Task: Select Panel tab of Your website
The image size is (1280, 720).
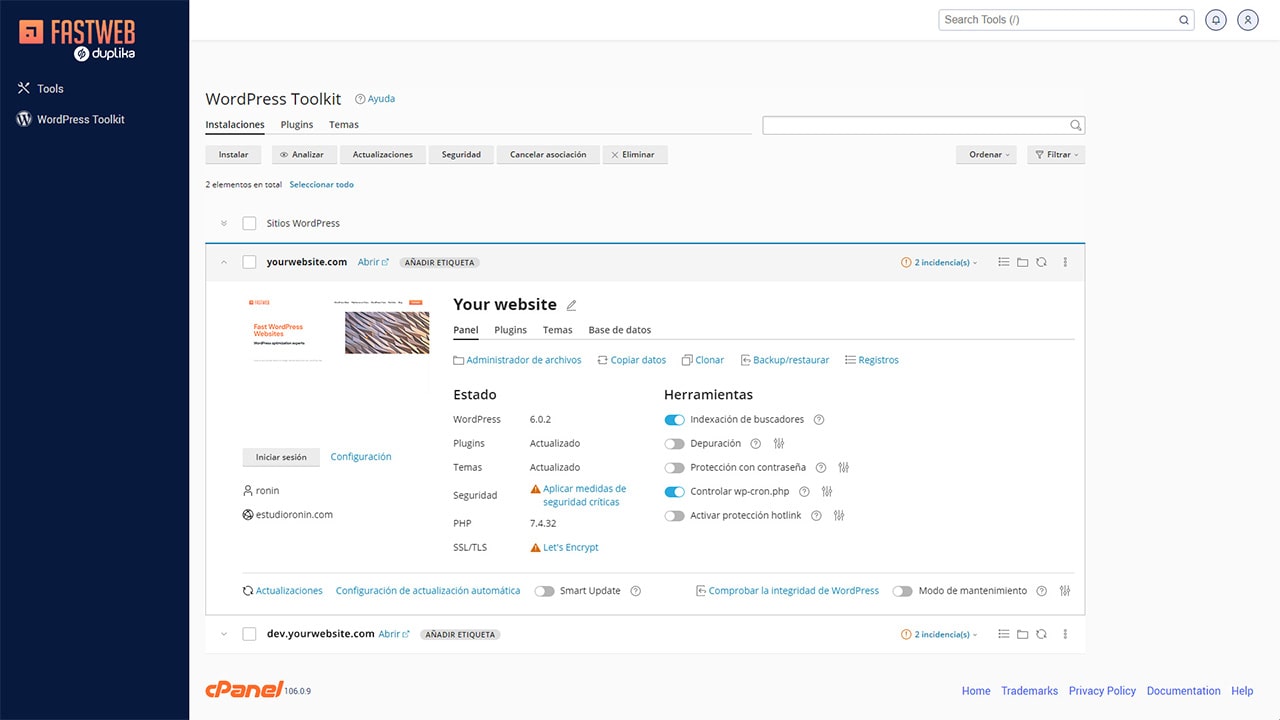Action: (x=466, y=330)
